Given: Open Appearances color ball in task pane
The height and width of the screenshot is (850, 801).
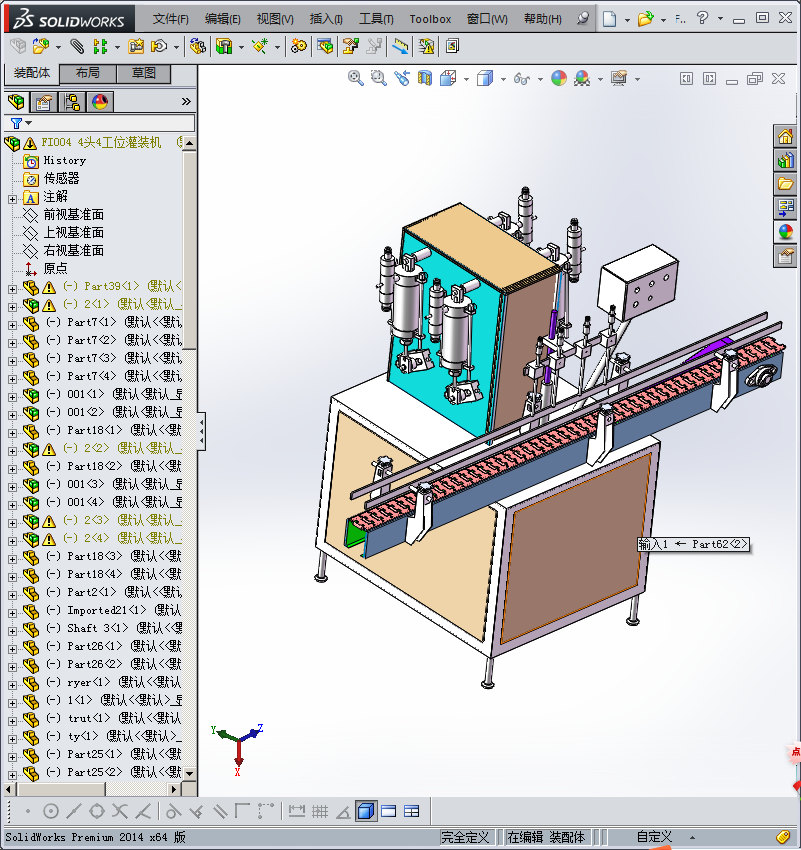Looking at the screenshot, I should [785, 232].
